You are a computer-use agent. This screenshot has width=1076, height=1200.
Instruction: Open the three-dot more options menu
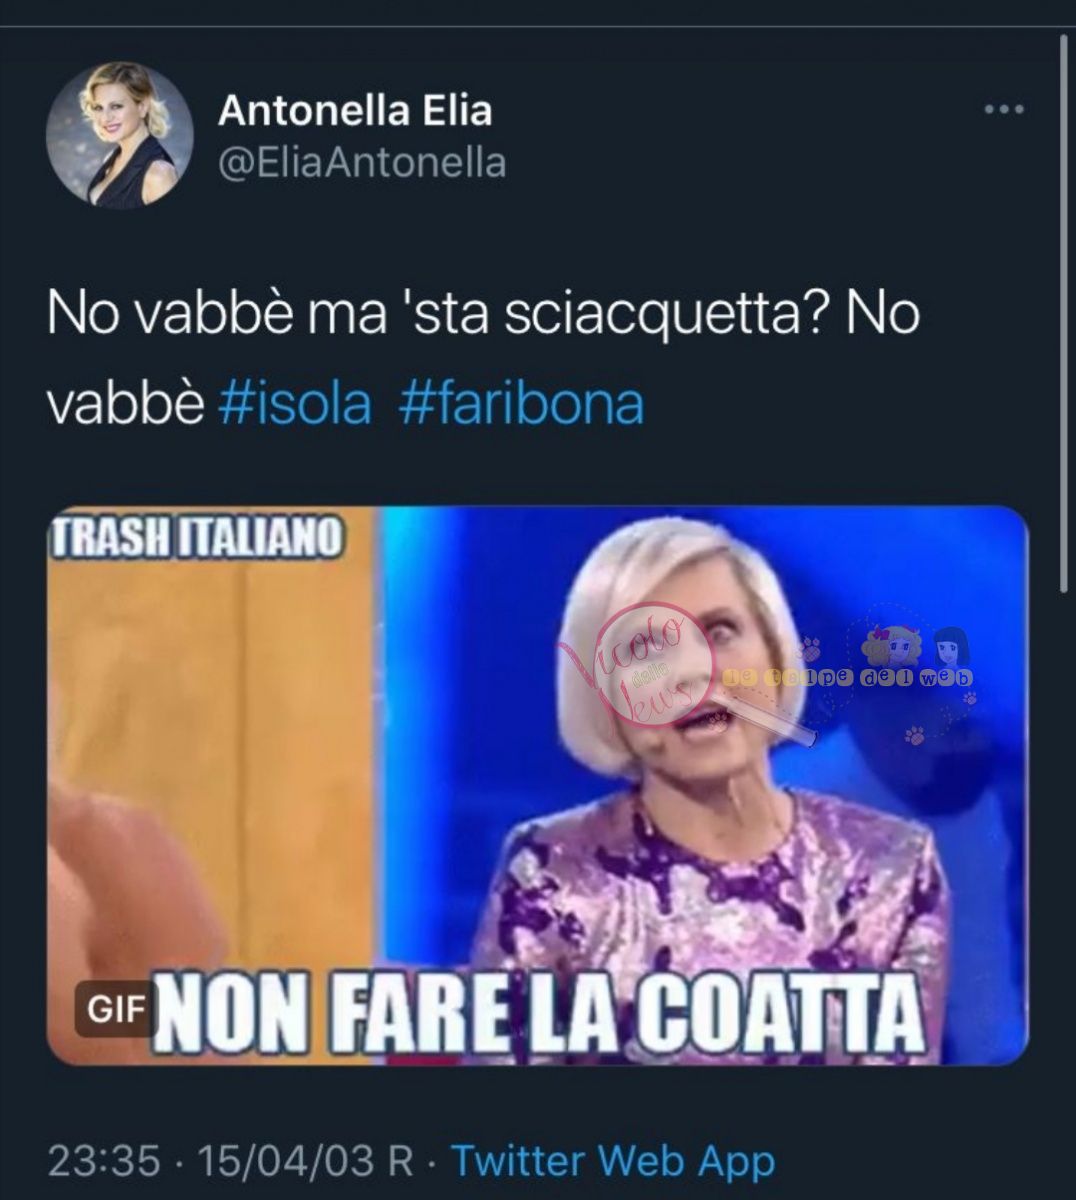pyautogui.click(x=1003, y=109)
